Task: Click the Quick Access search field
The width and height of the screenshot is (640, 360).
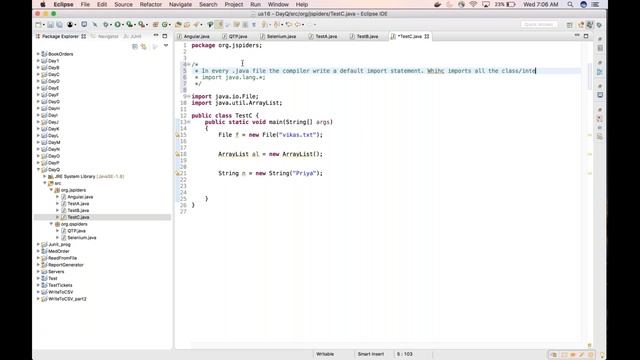Action: pyautogui.click(x=539, y=25)
